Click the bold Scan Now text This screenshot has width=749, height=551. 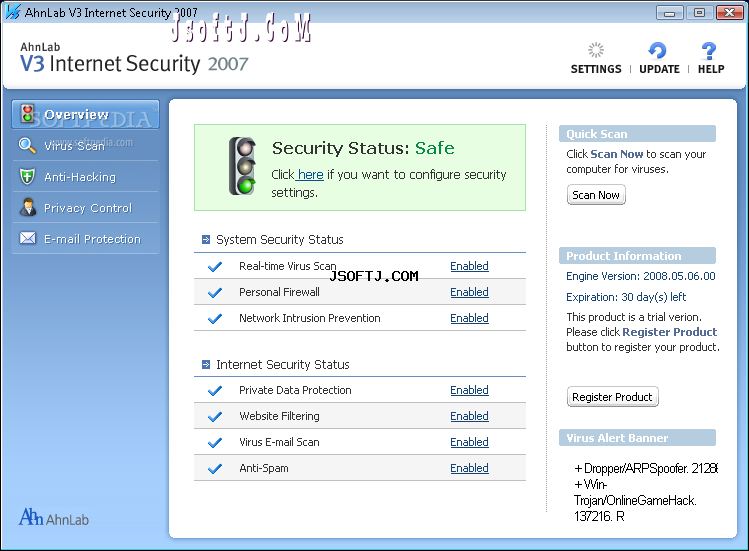(x=617, y=154)
